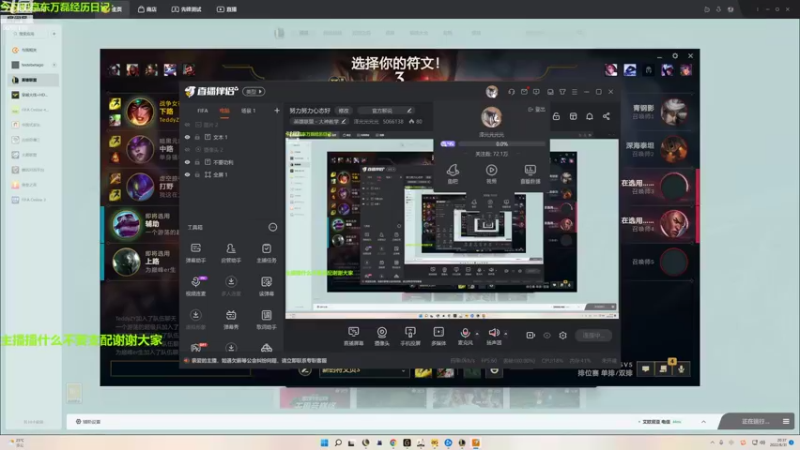This screenshot has height=450, width=800.
Task: Open the 主播任务 tool icon
Action: (x=266, y=253)
